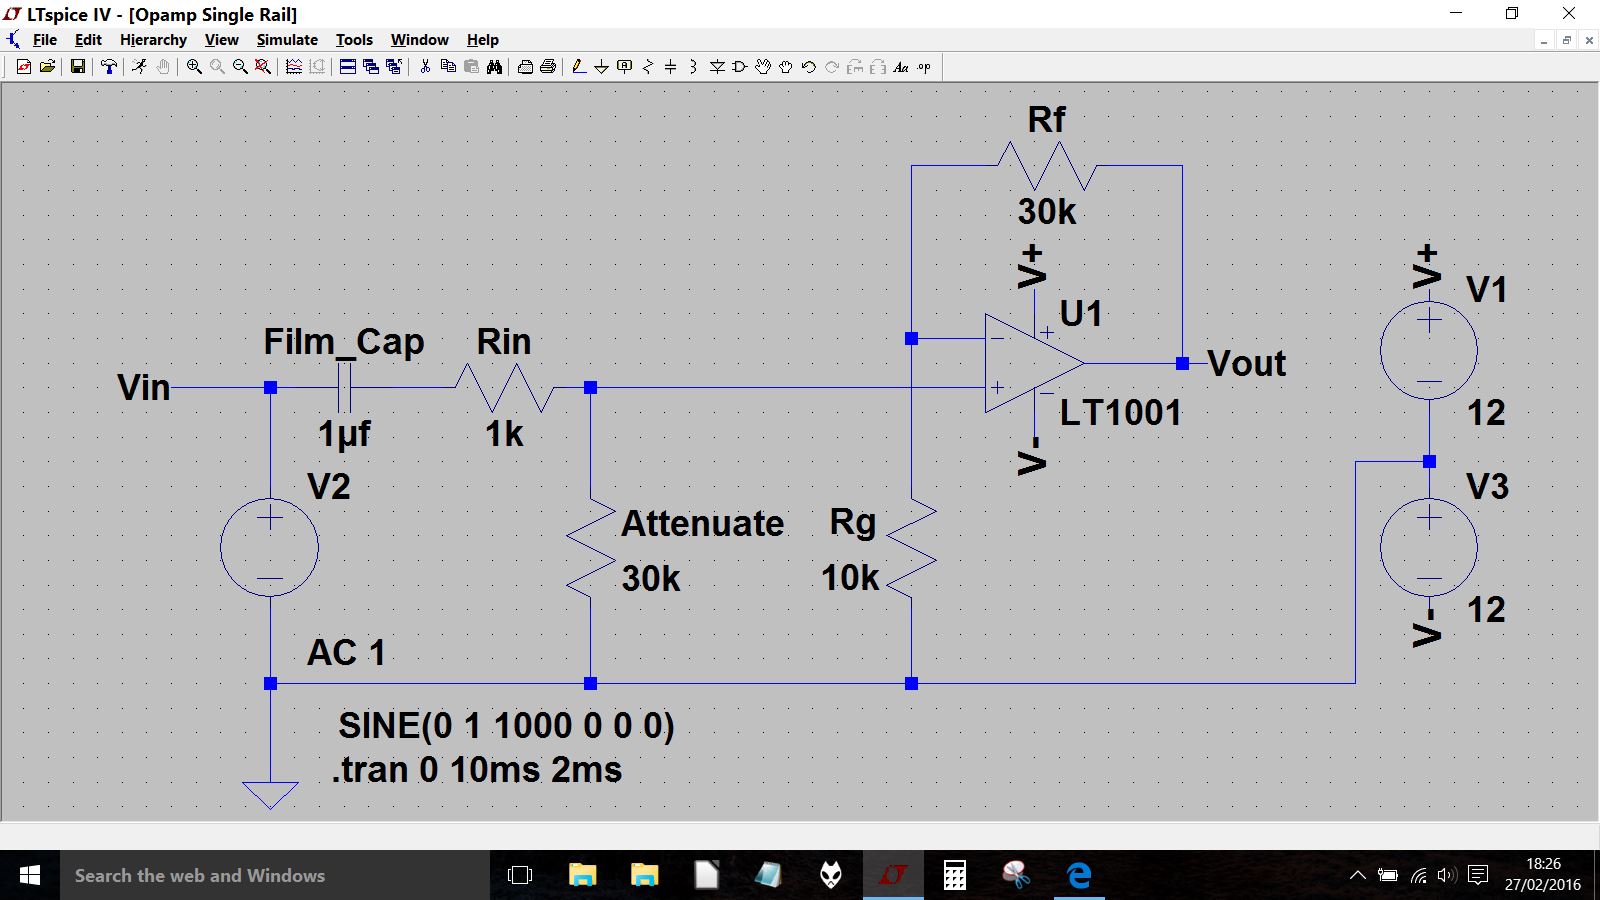Open the Help menu

pyautogui.click(x=482, y=40)
